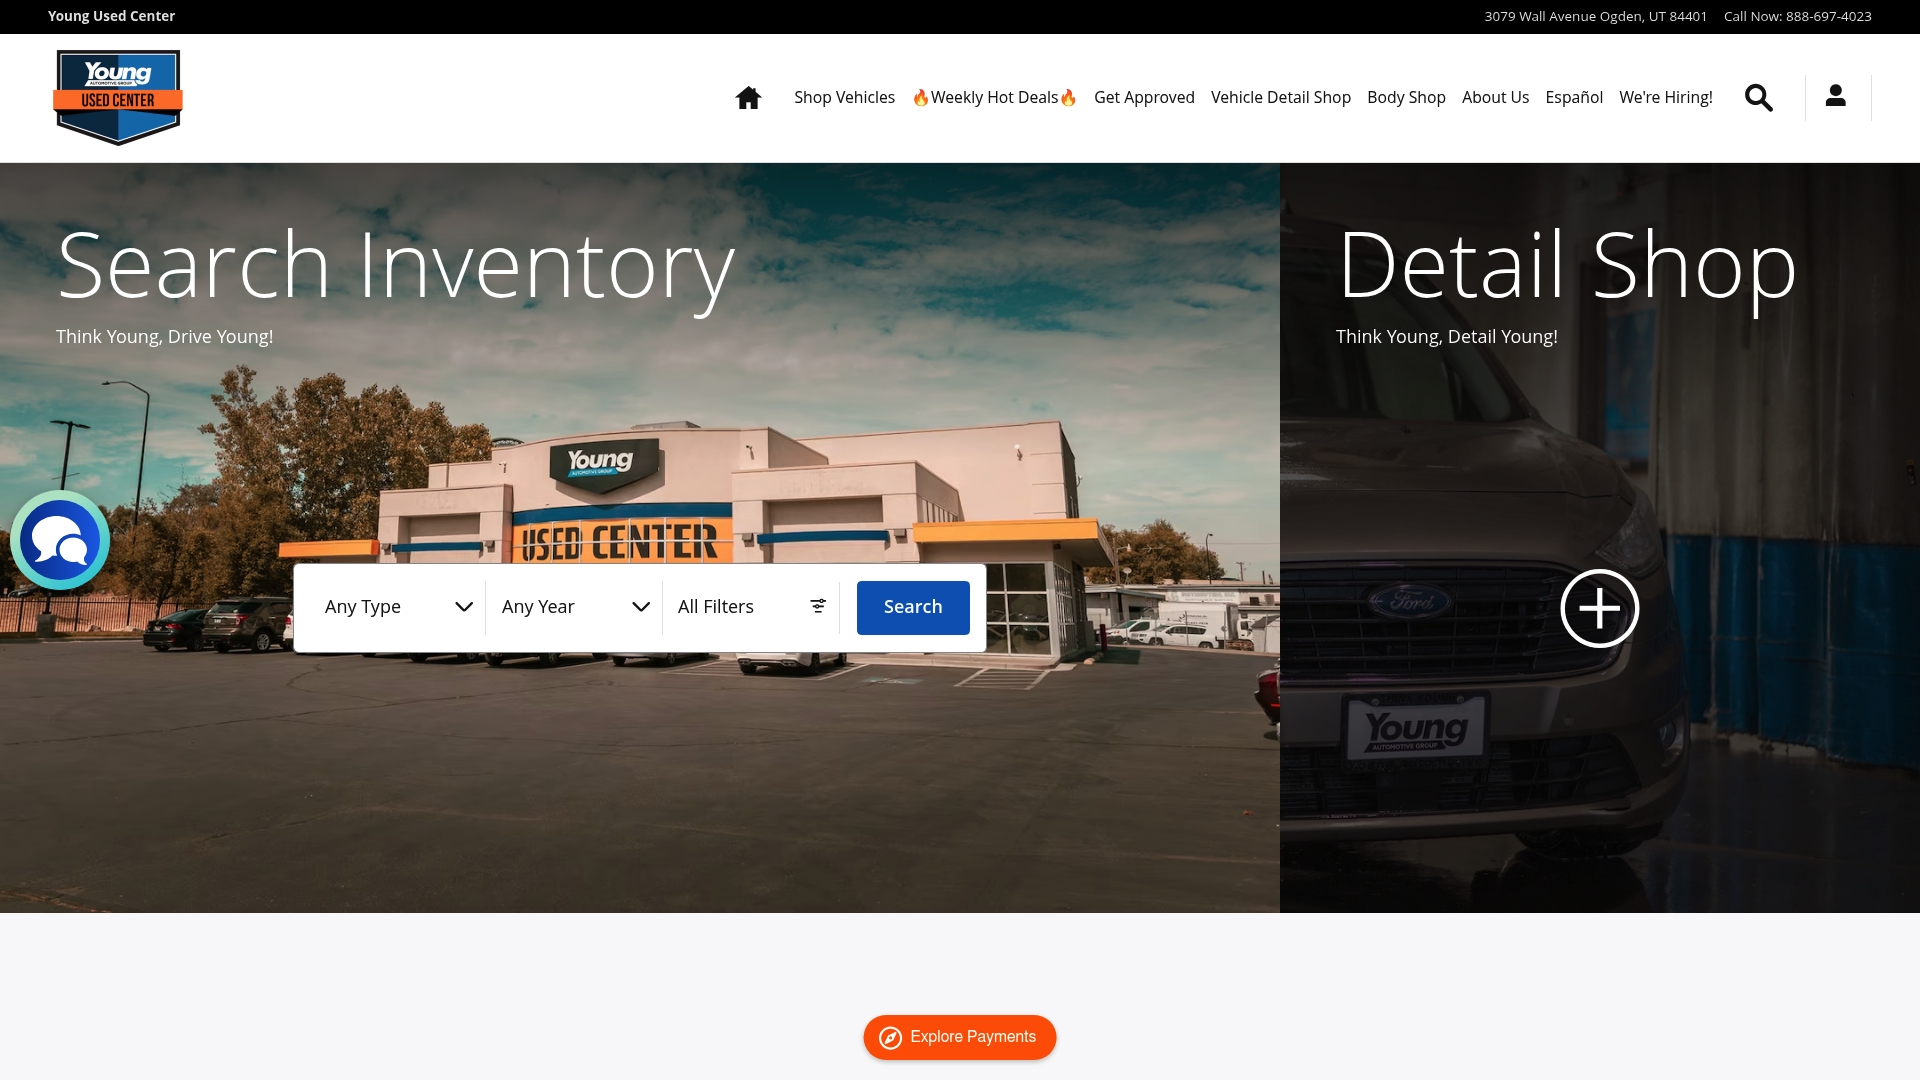Open the Shop Vehicles menu
Image resolution: width=1920 pixels, height=1080 pixels.
pos(844,97)
